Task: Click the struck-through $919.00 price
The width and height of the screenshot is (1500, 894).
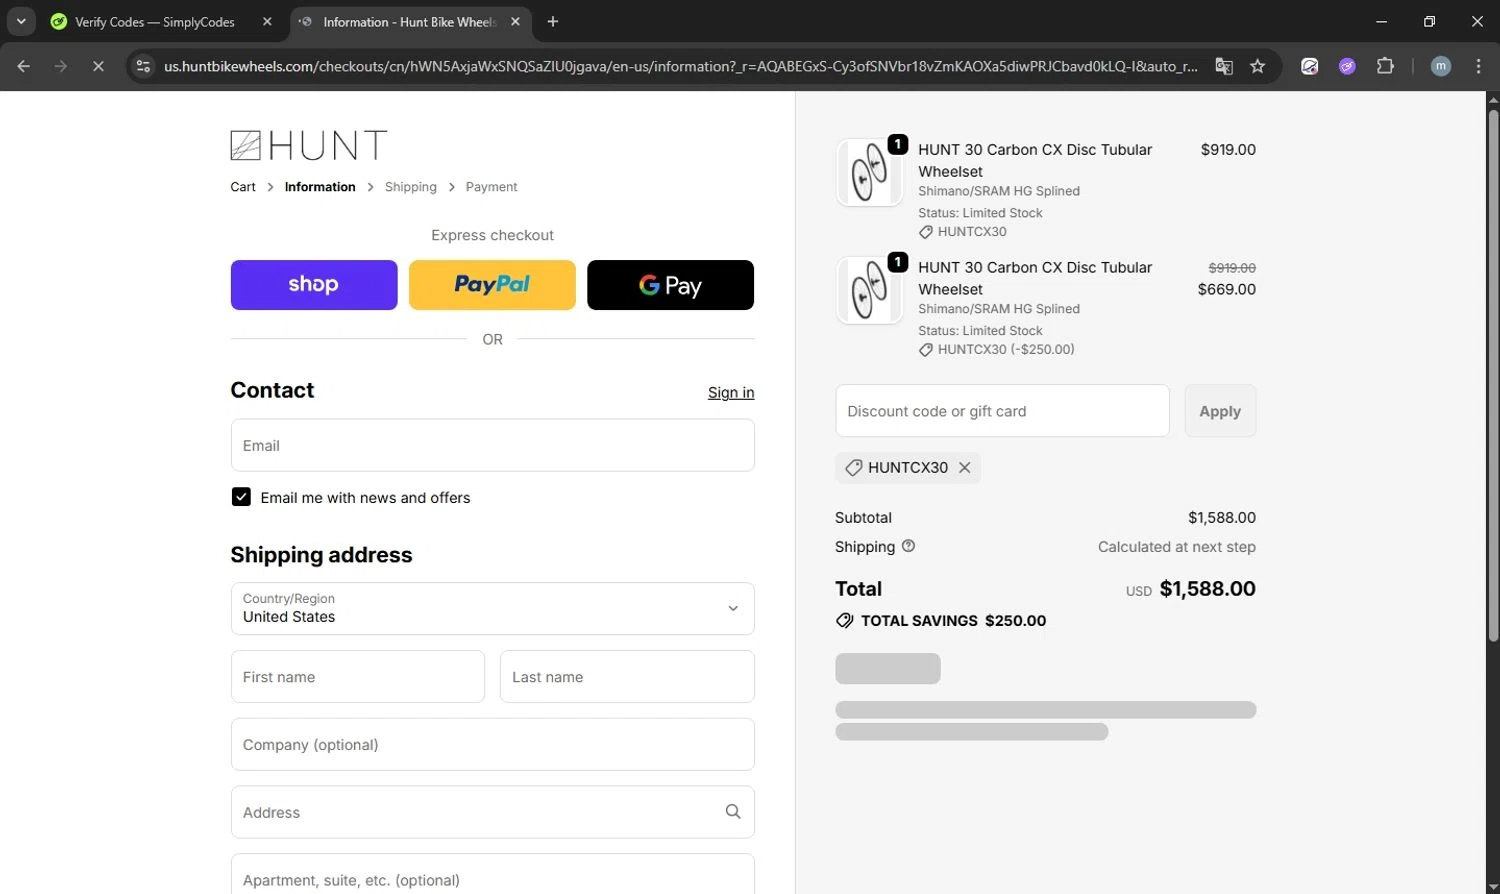Action: 1232,268
